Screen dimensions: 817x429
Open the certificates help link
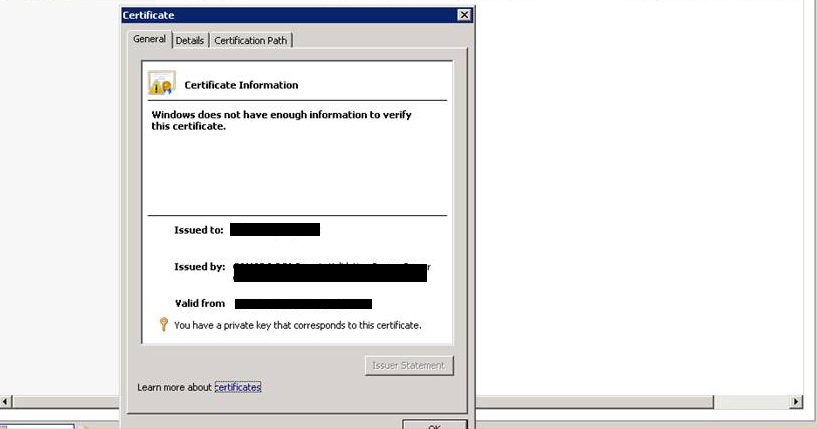click(238, 387)
